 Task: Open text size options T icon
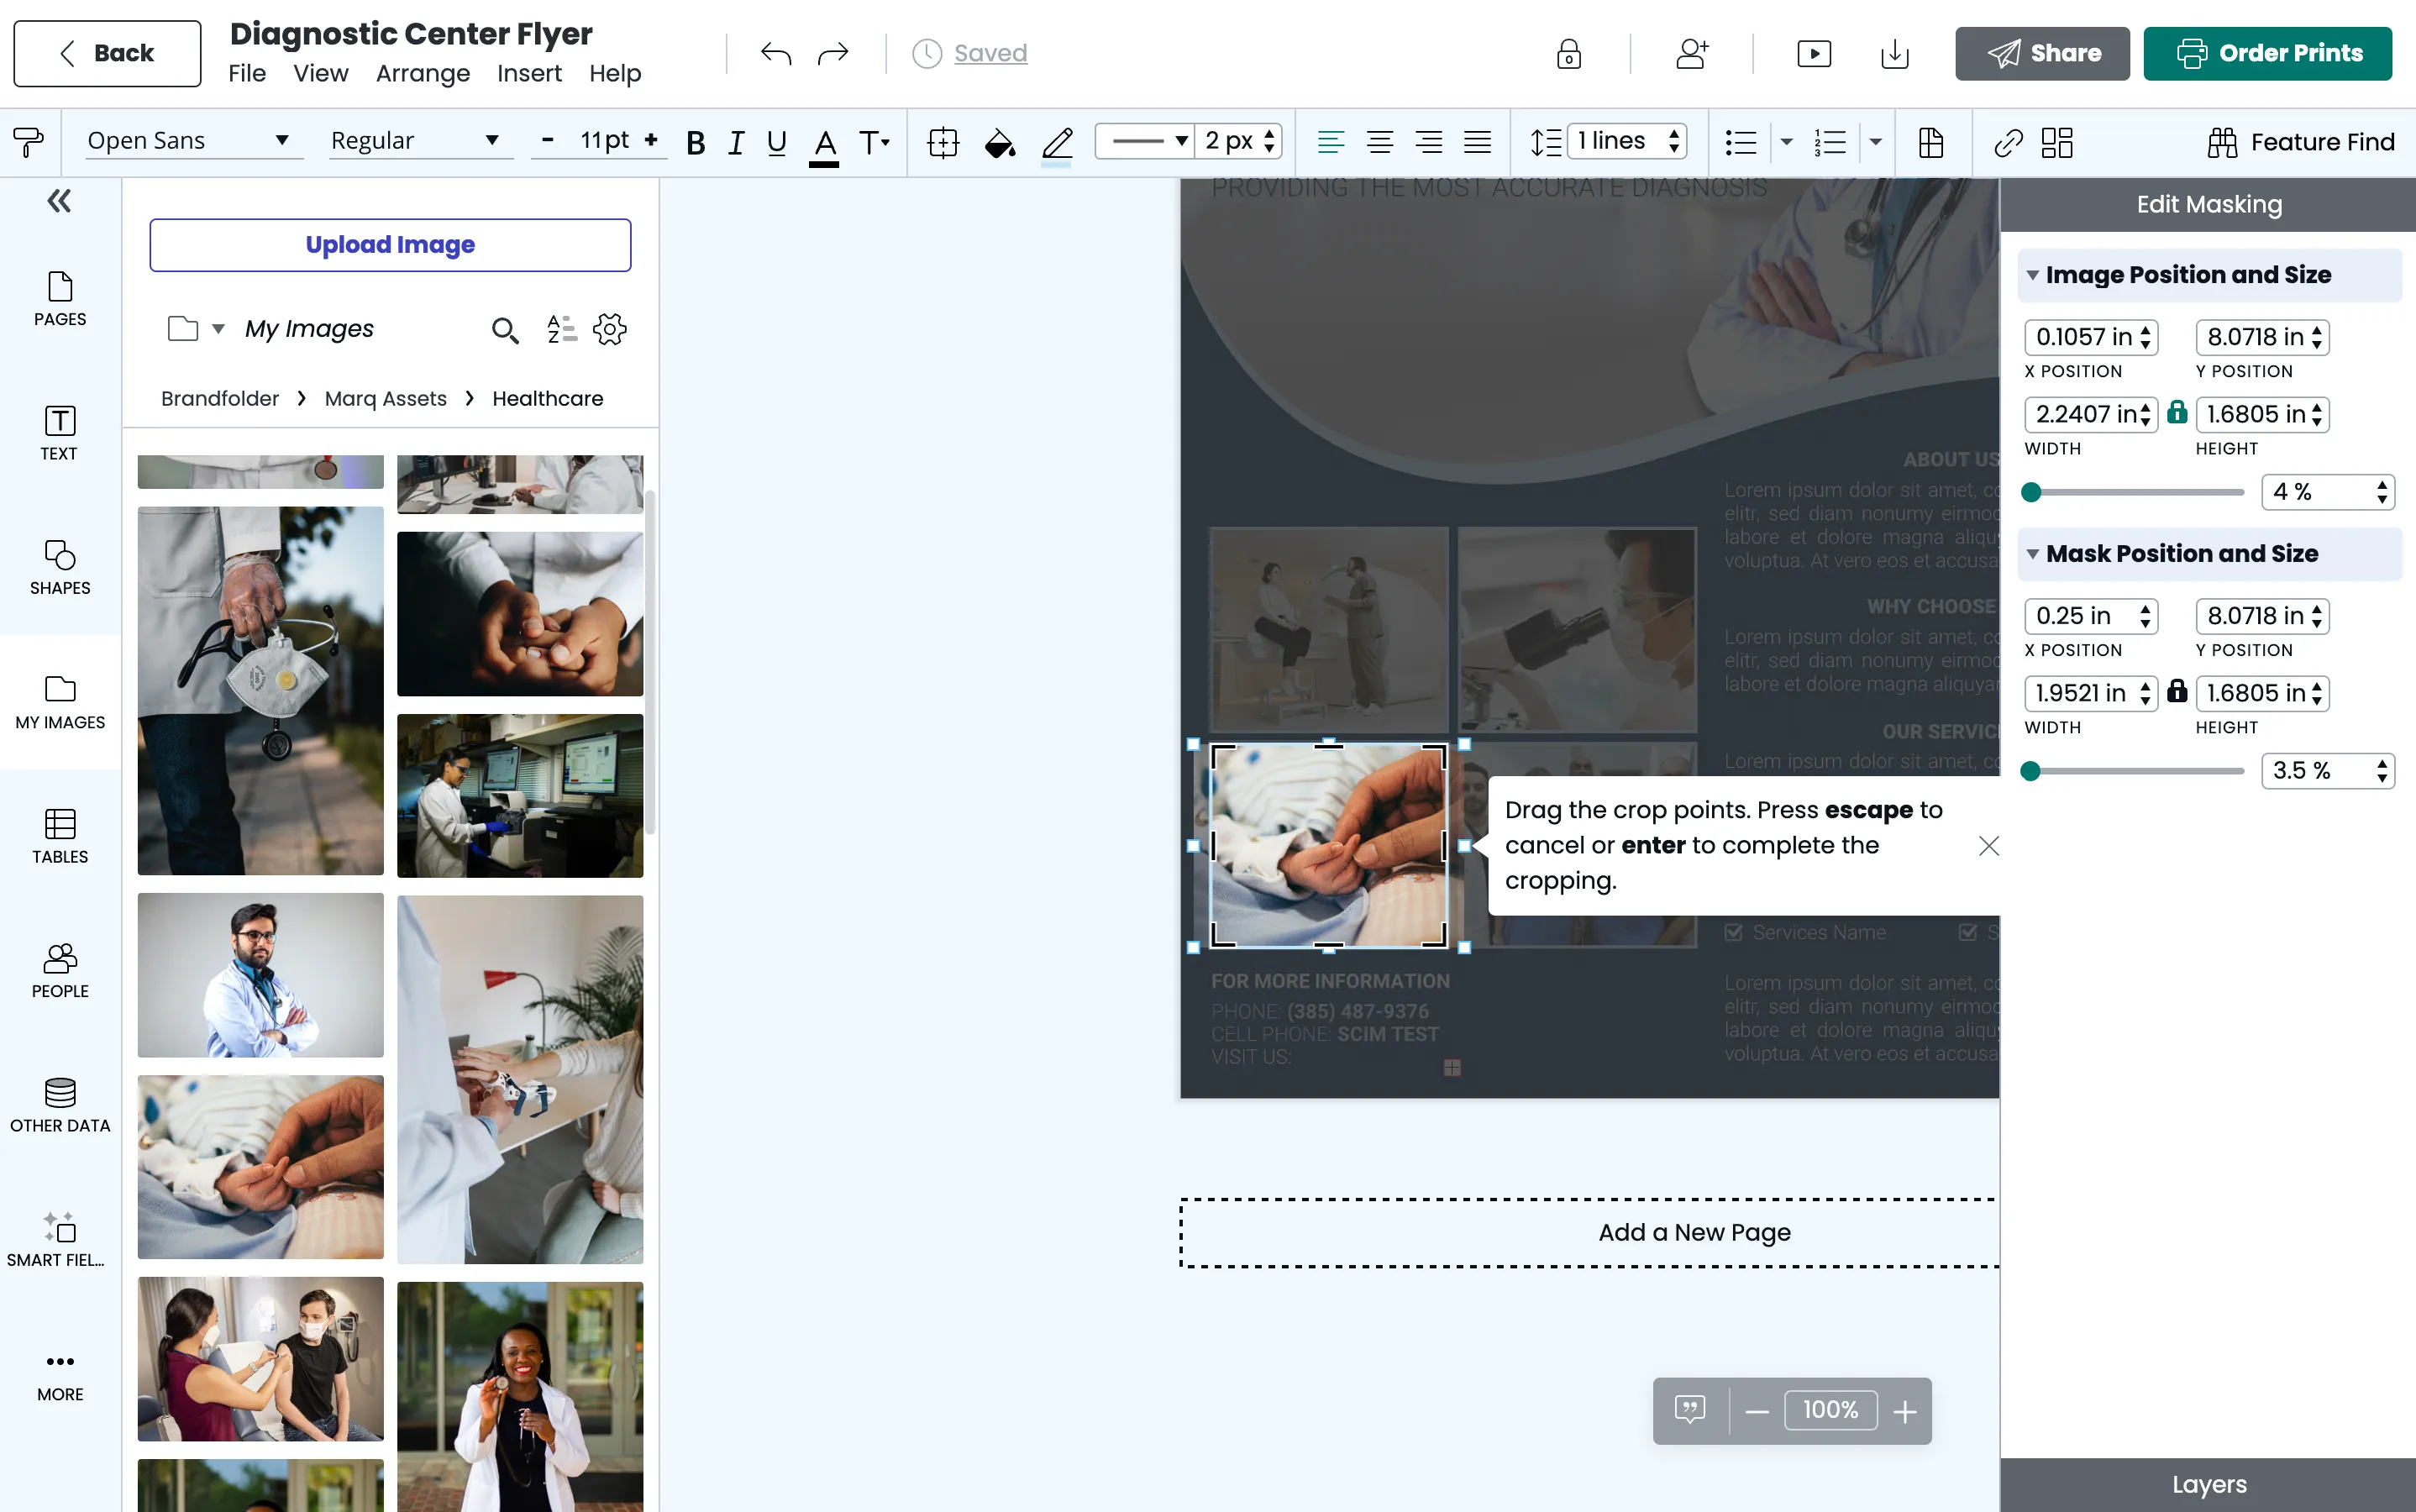click(x=874, y=142)
